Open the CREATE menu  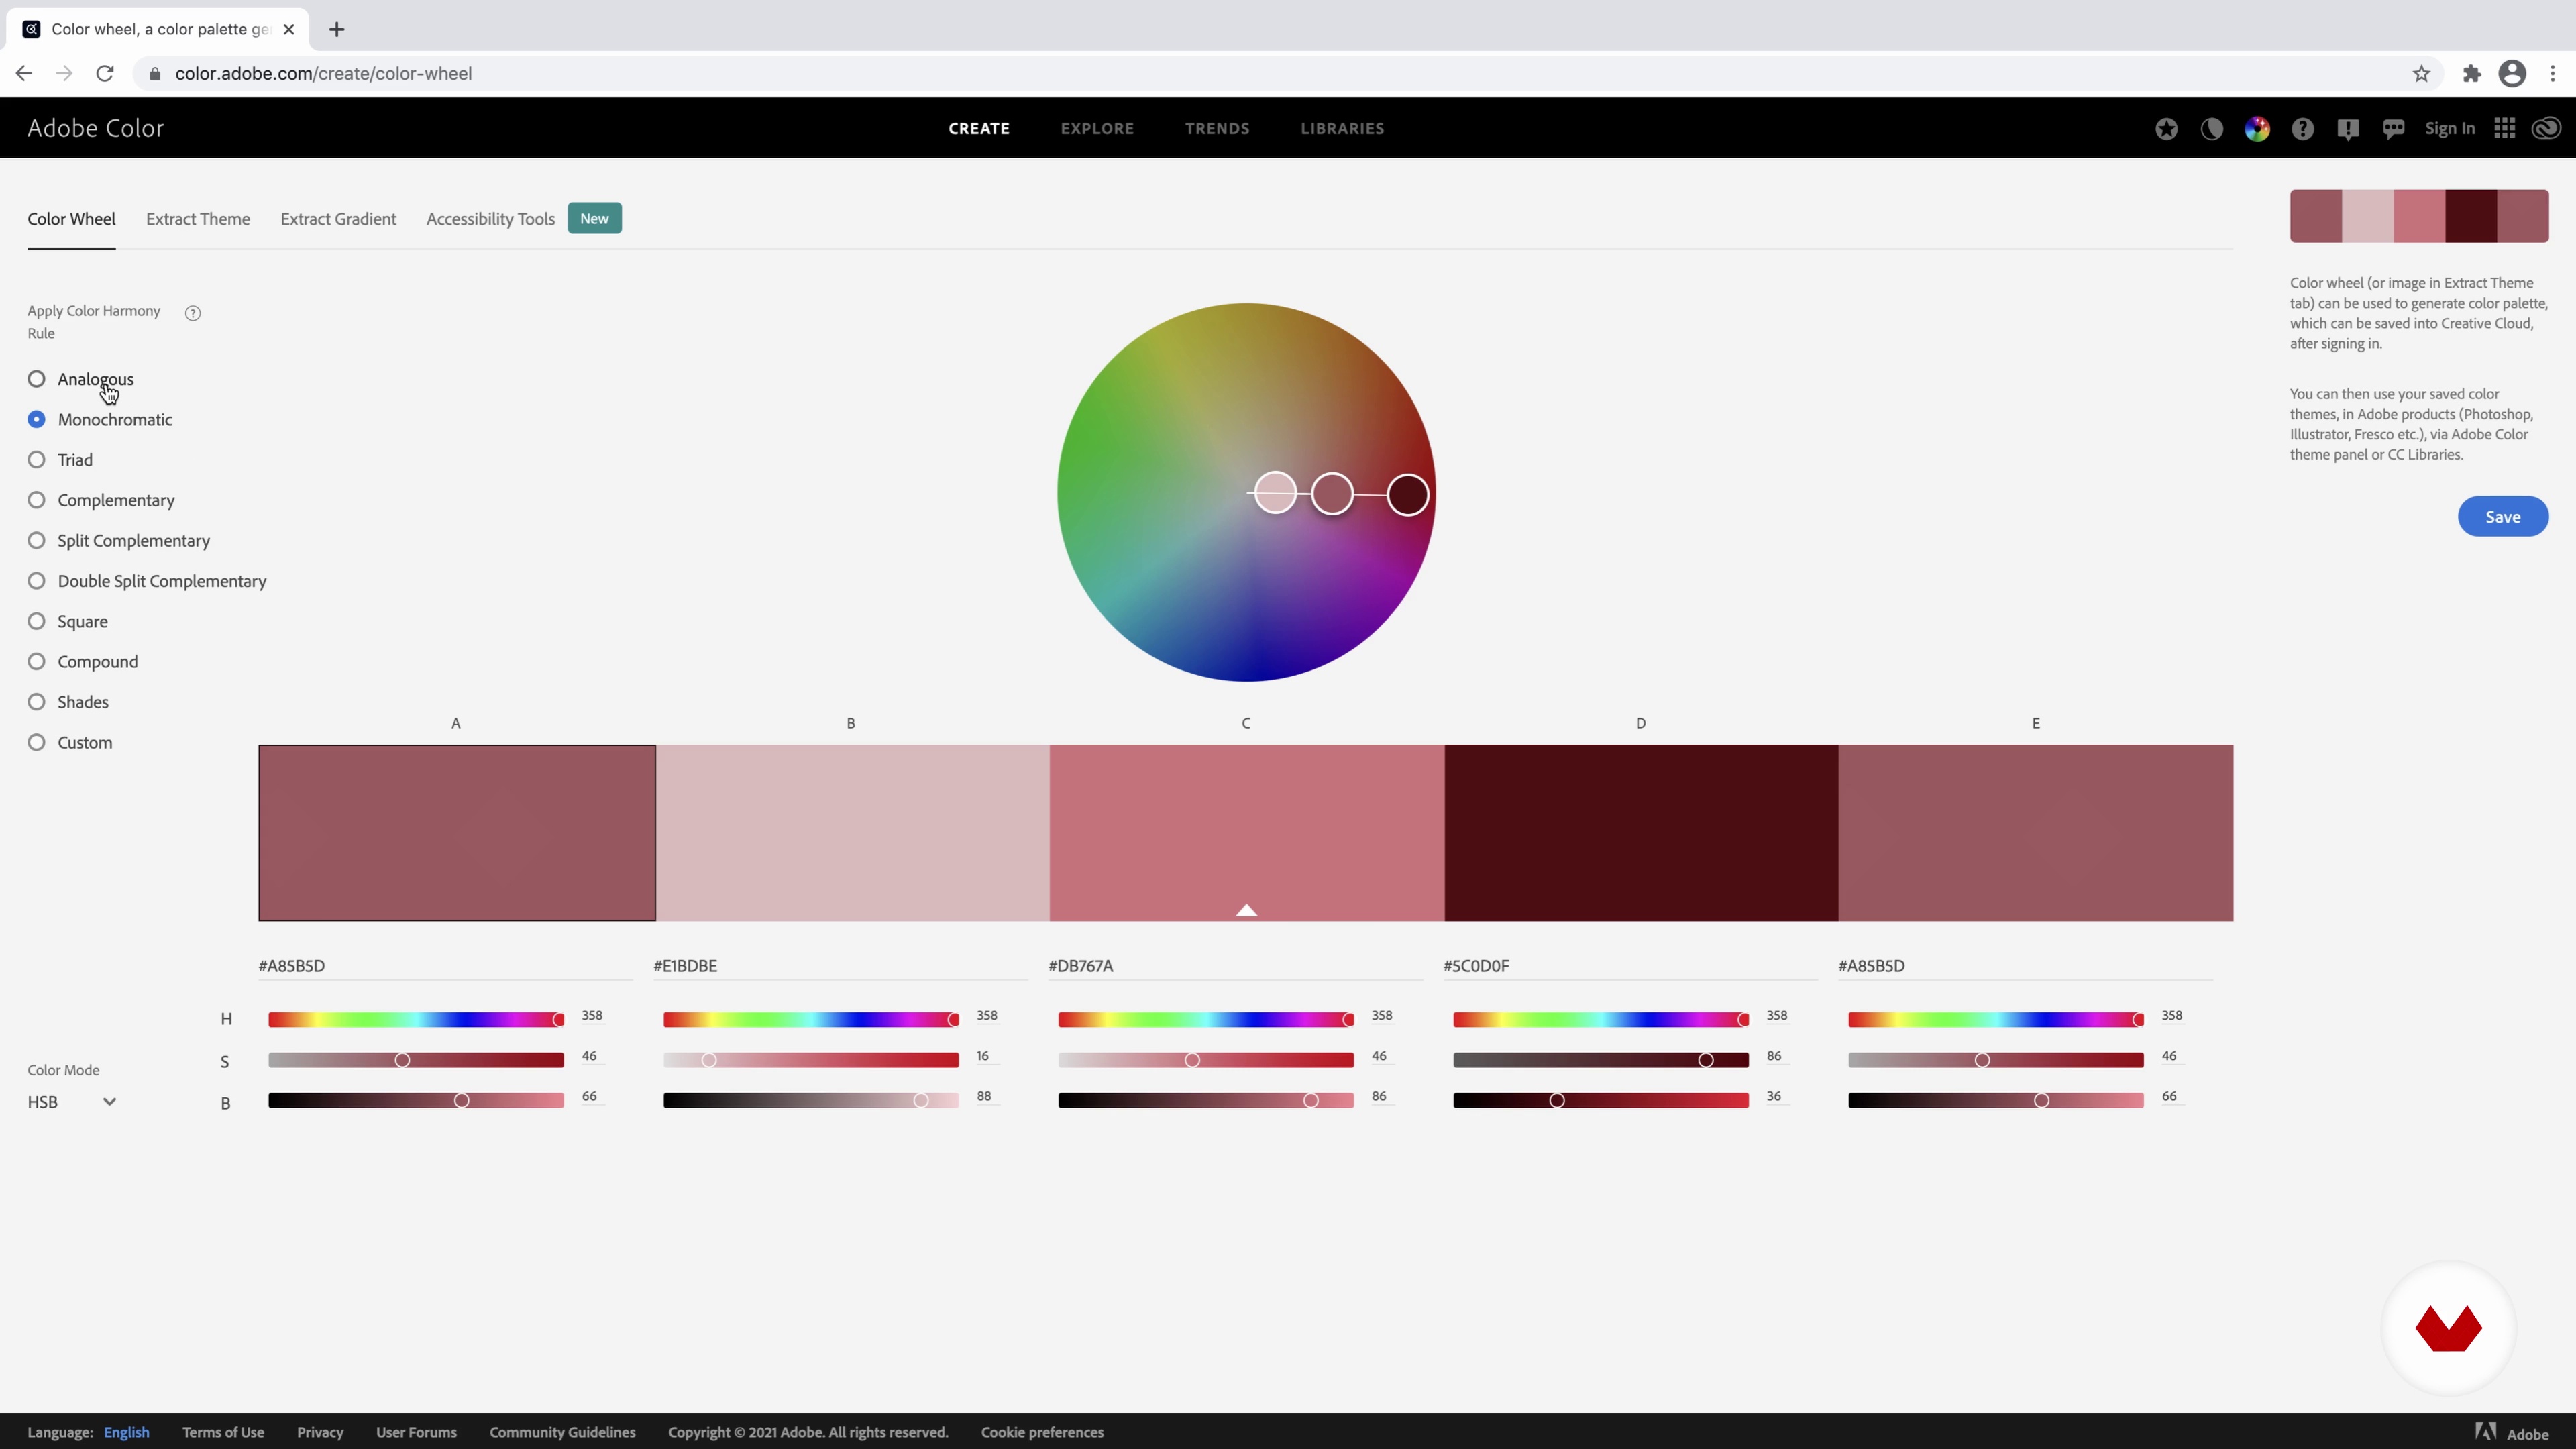pyautogui.click(x=979, y=129)
